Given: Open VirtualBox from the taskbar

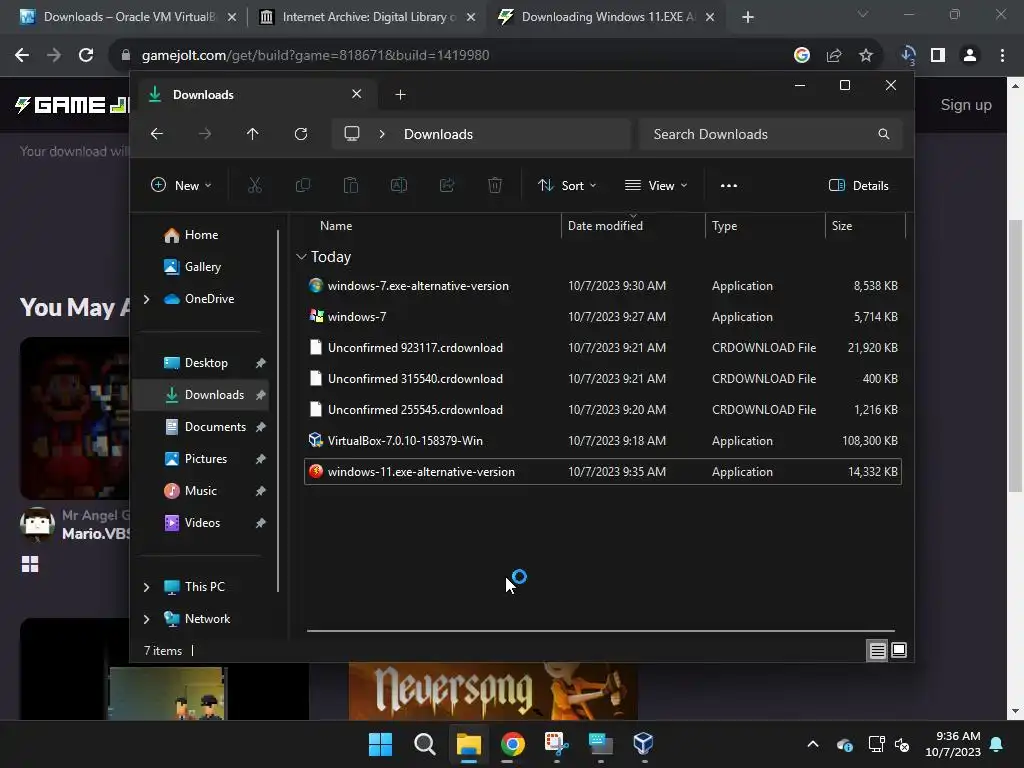Looking at the screenshot, I should tap(643, 743).
